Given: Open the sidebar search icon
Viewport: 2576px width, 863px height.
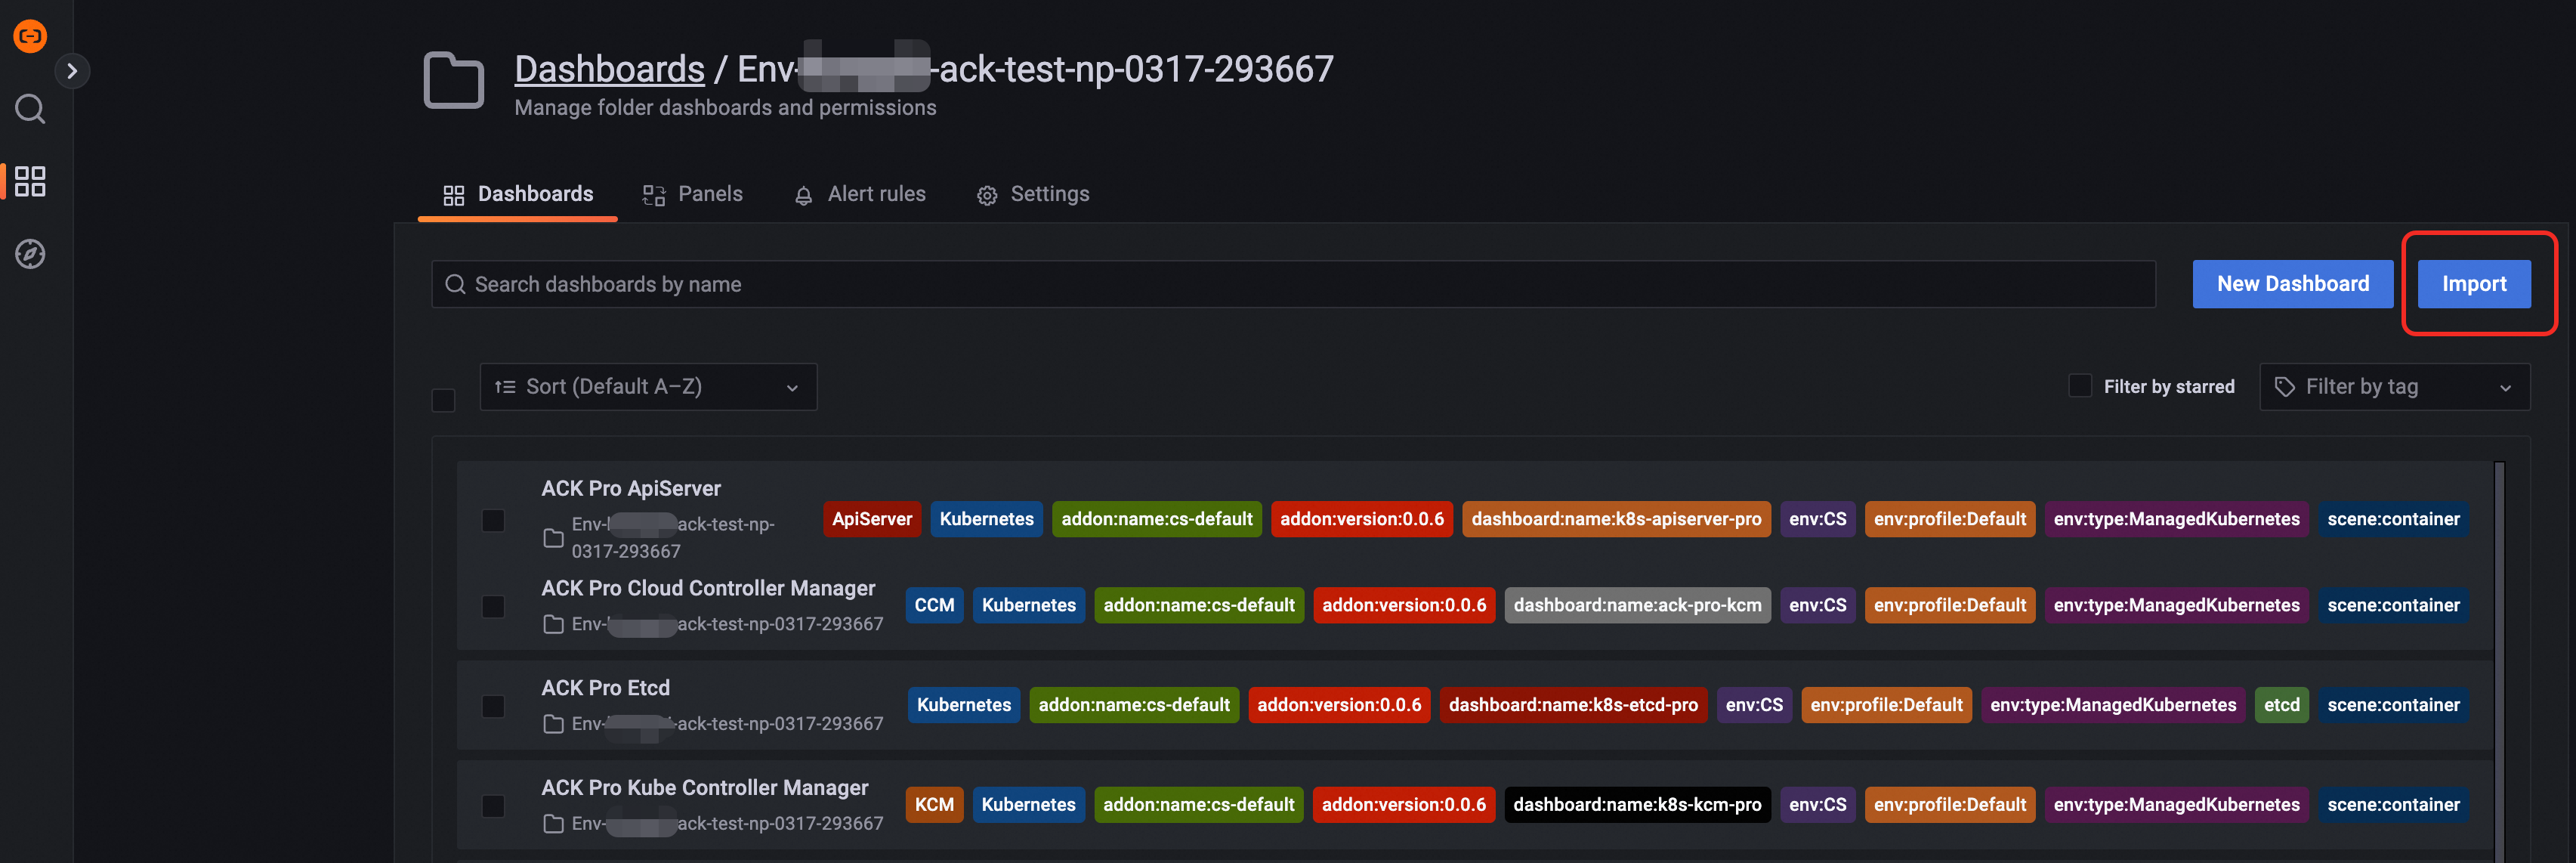Looking at the screenshot, I should coord(30,108).
